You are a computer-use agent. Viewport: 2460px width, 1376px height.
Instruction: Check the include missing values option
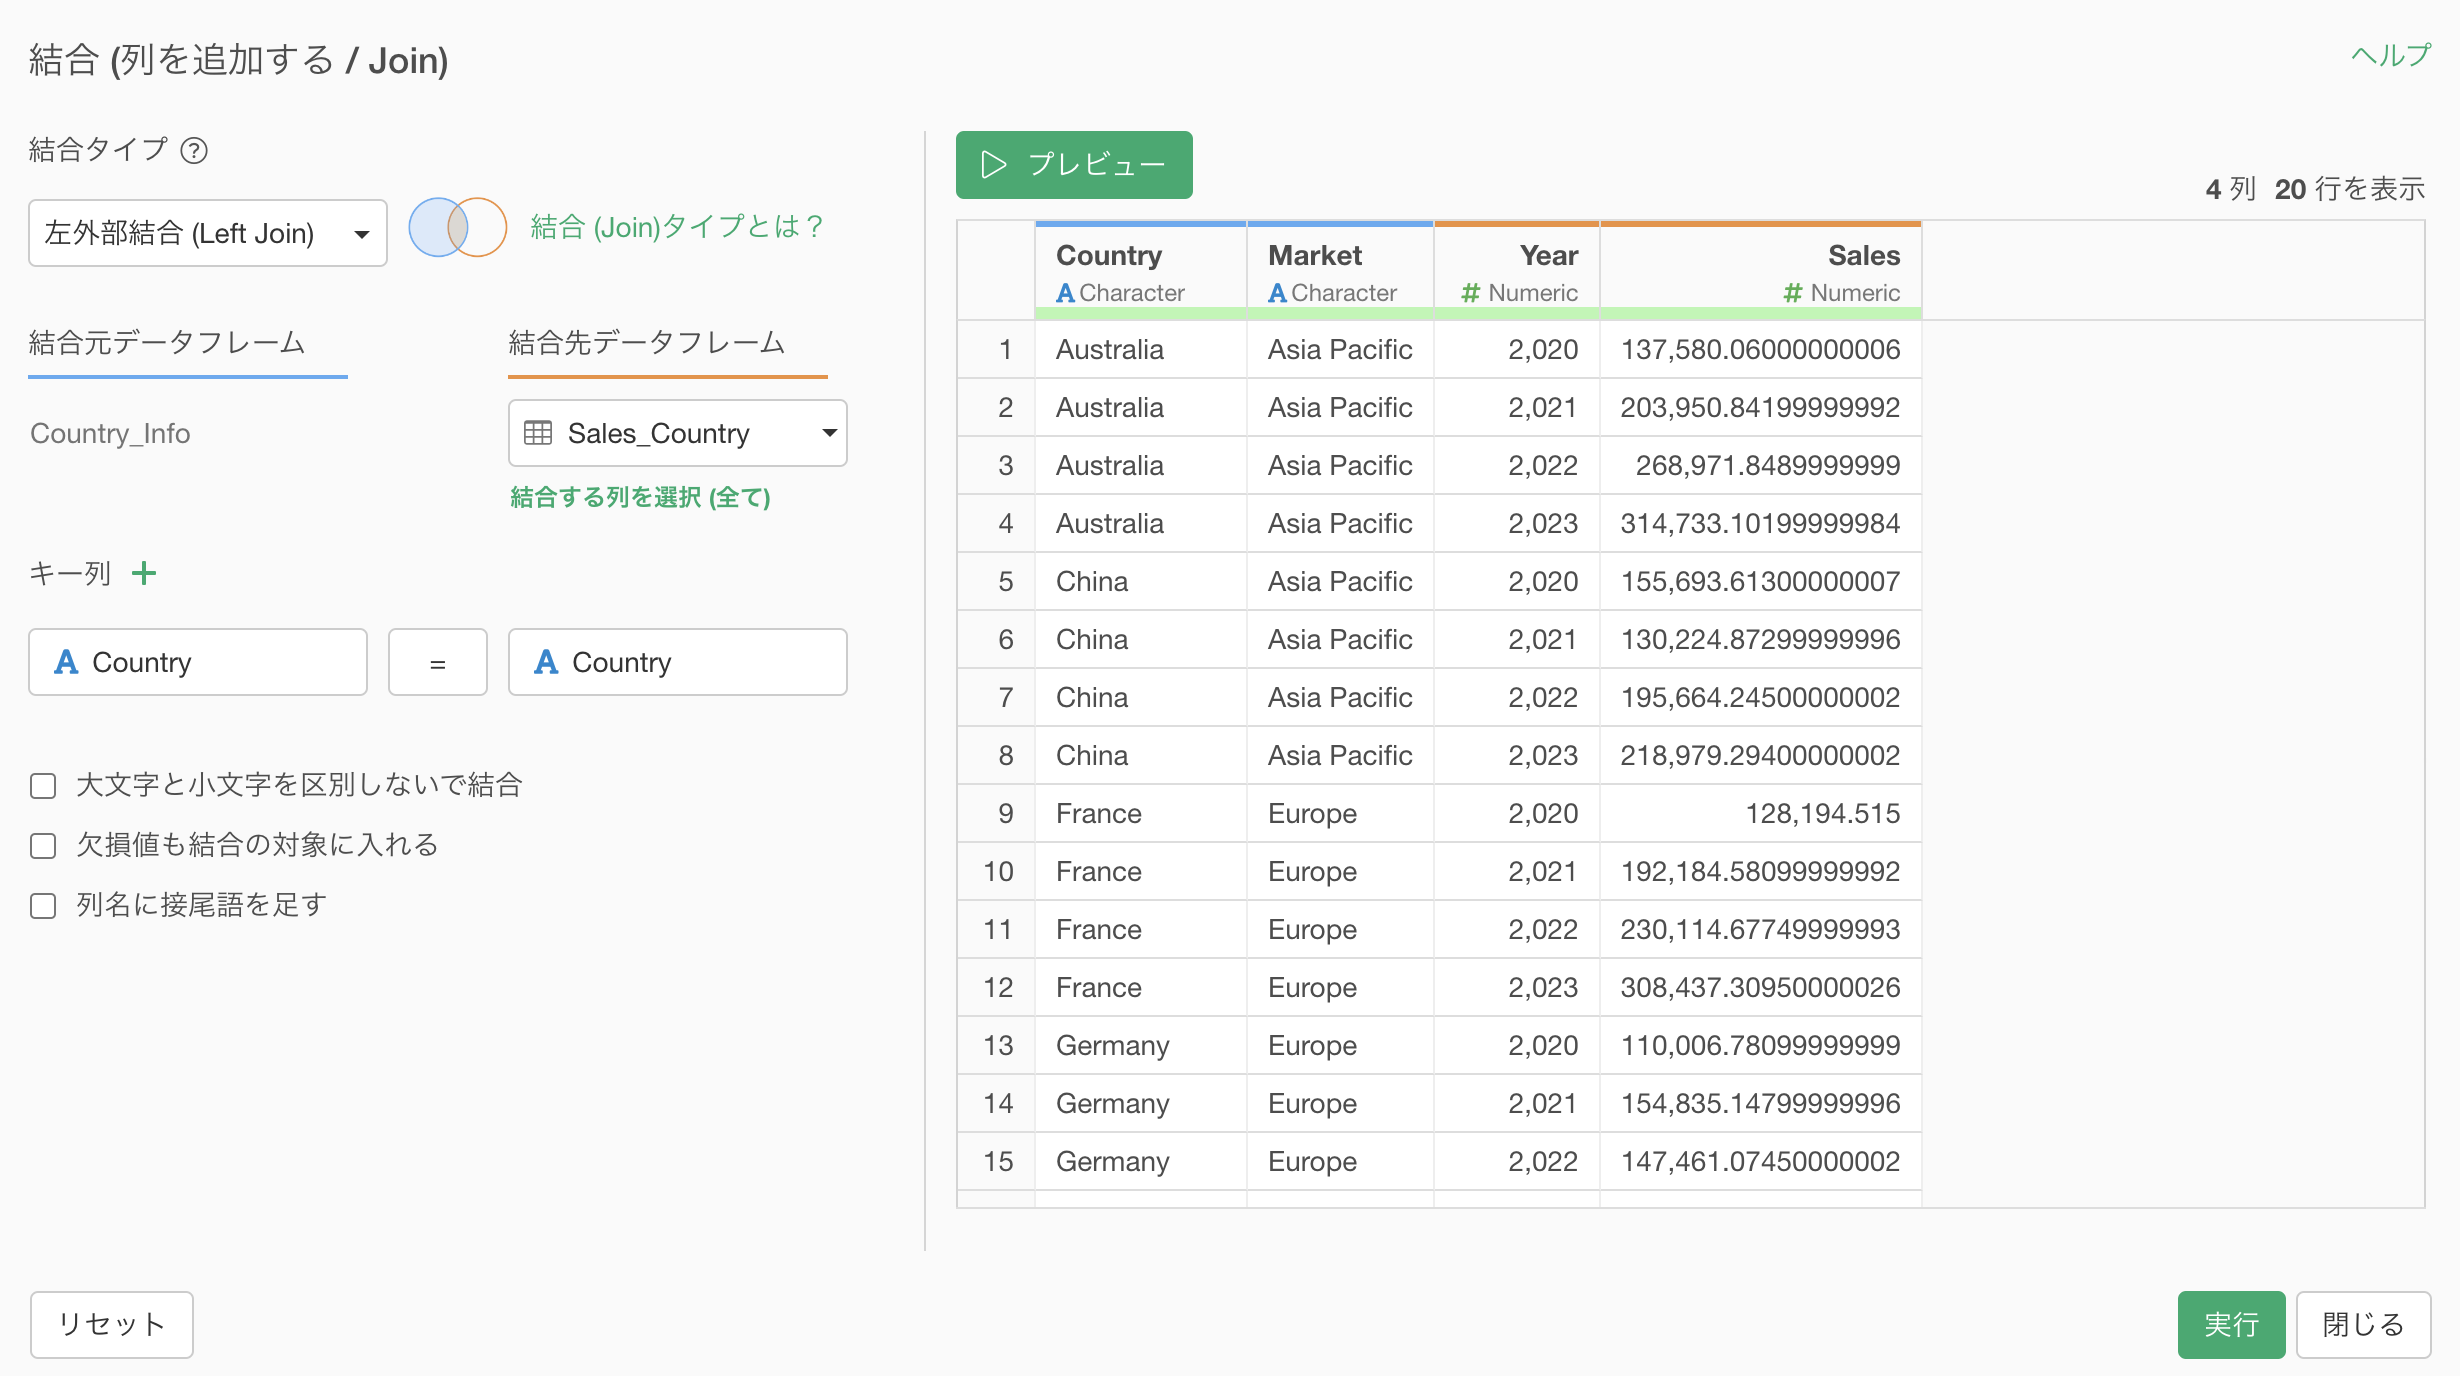pyautogui.click(x=43, y=846)
